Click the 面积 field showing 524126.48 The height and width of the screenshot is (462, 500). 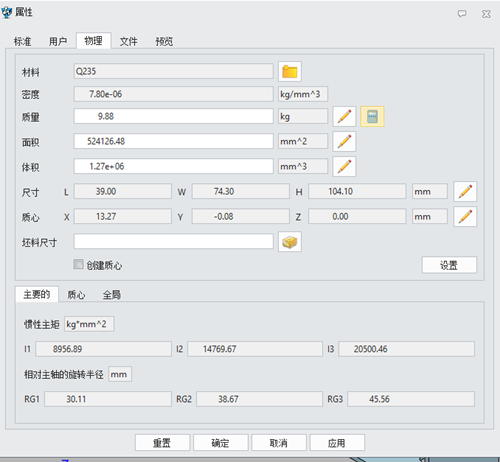point(173,141)
